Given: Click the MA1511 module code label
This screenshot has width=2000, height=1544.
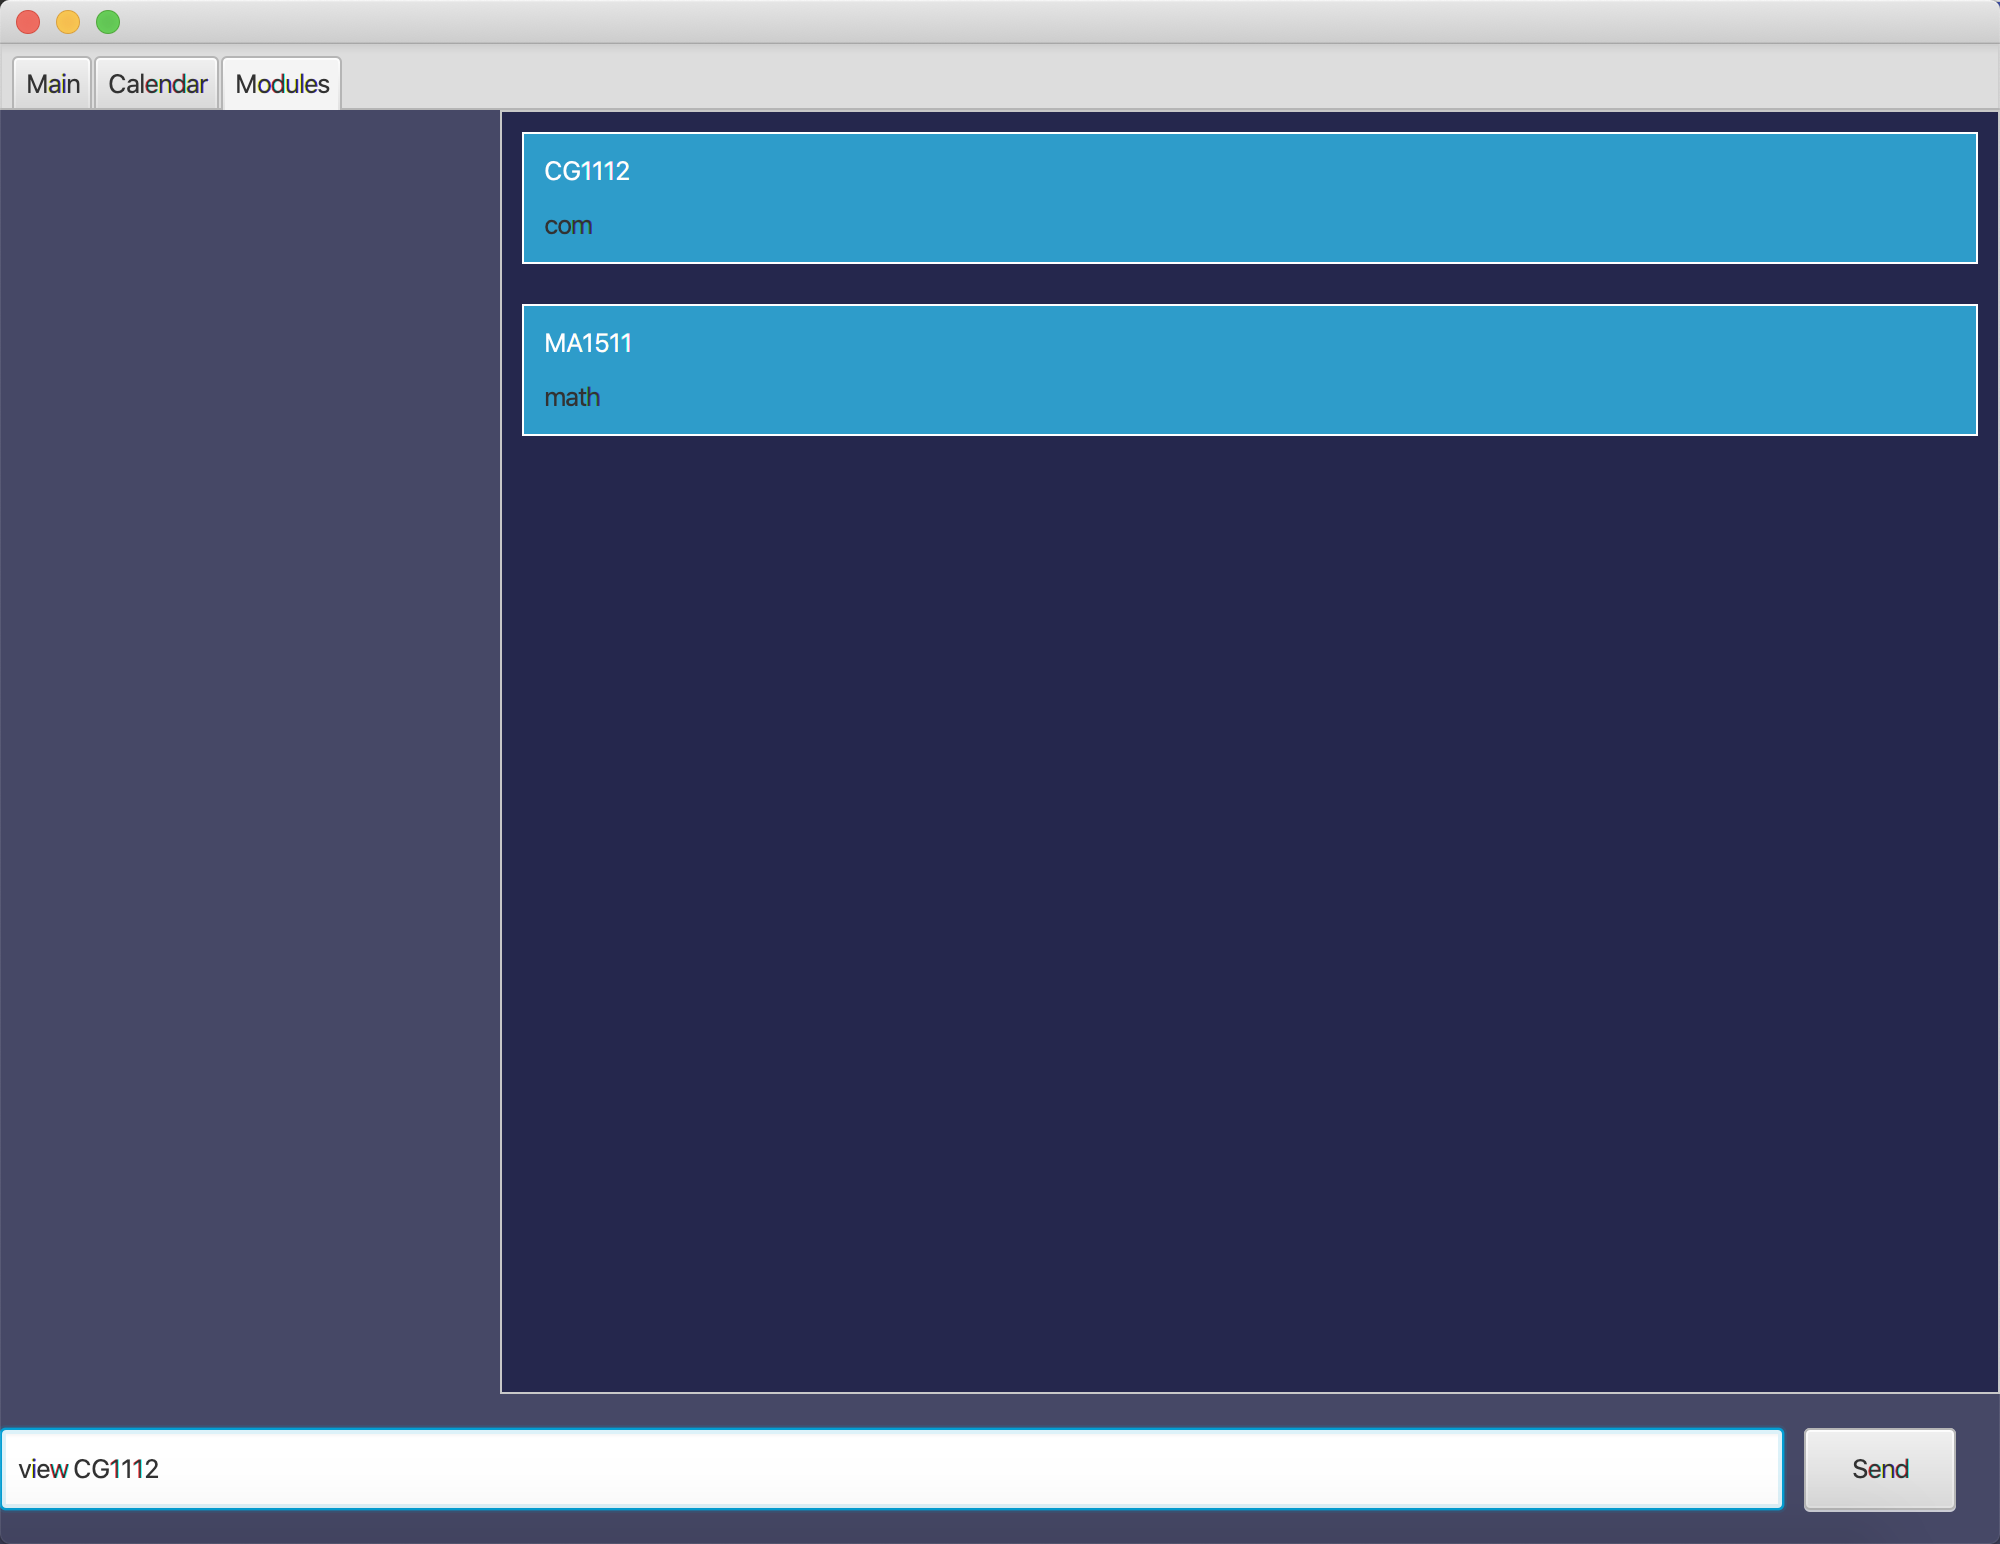Looking at the screenshot, I should (x=588, y=343).
